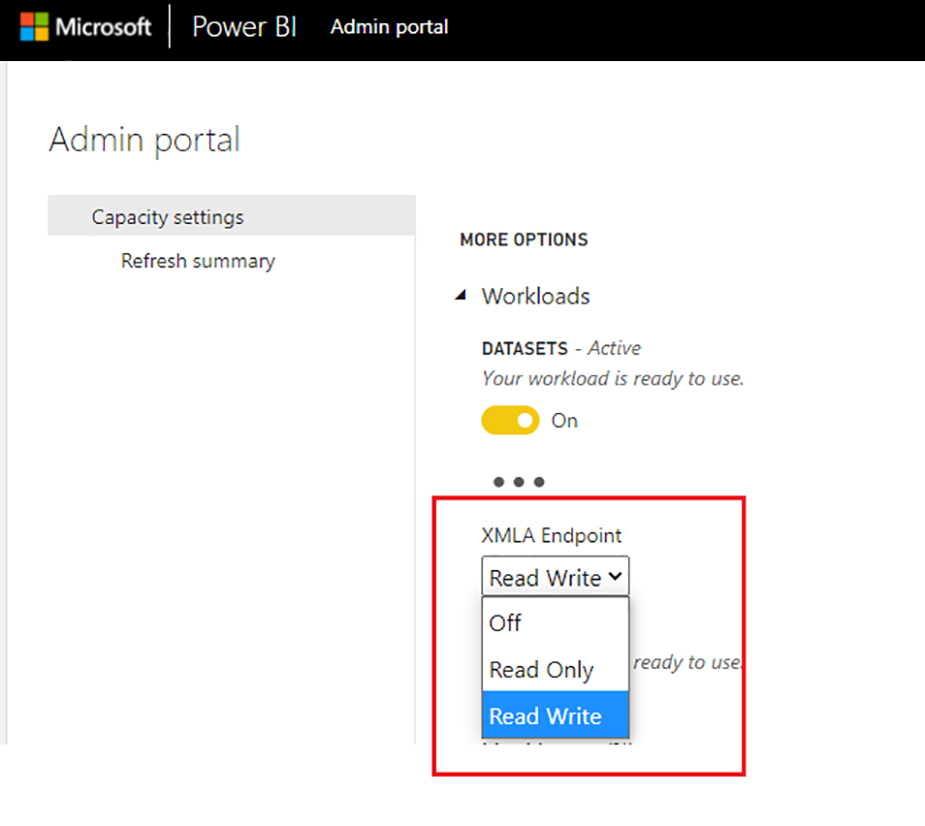Click the Workloads section title
This screenshot has height=826, width=925.
point(535,296)
